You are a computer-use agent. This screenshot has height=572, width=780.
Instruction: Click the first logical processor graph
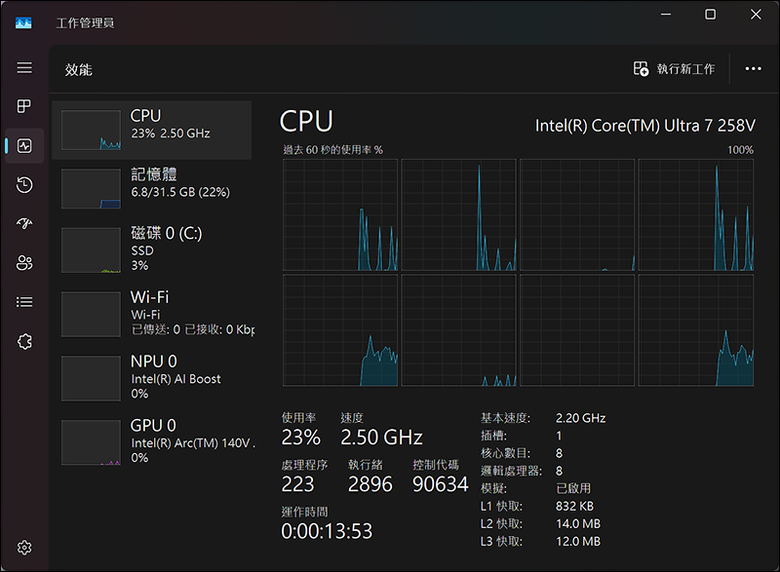pyautogui.click(x=340, y=215)
